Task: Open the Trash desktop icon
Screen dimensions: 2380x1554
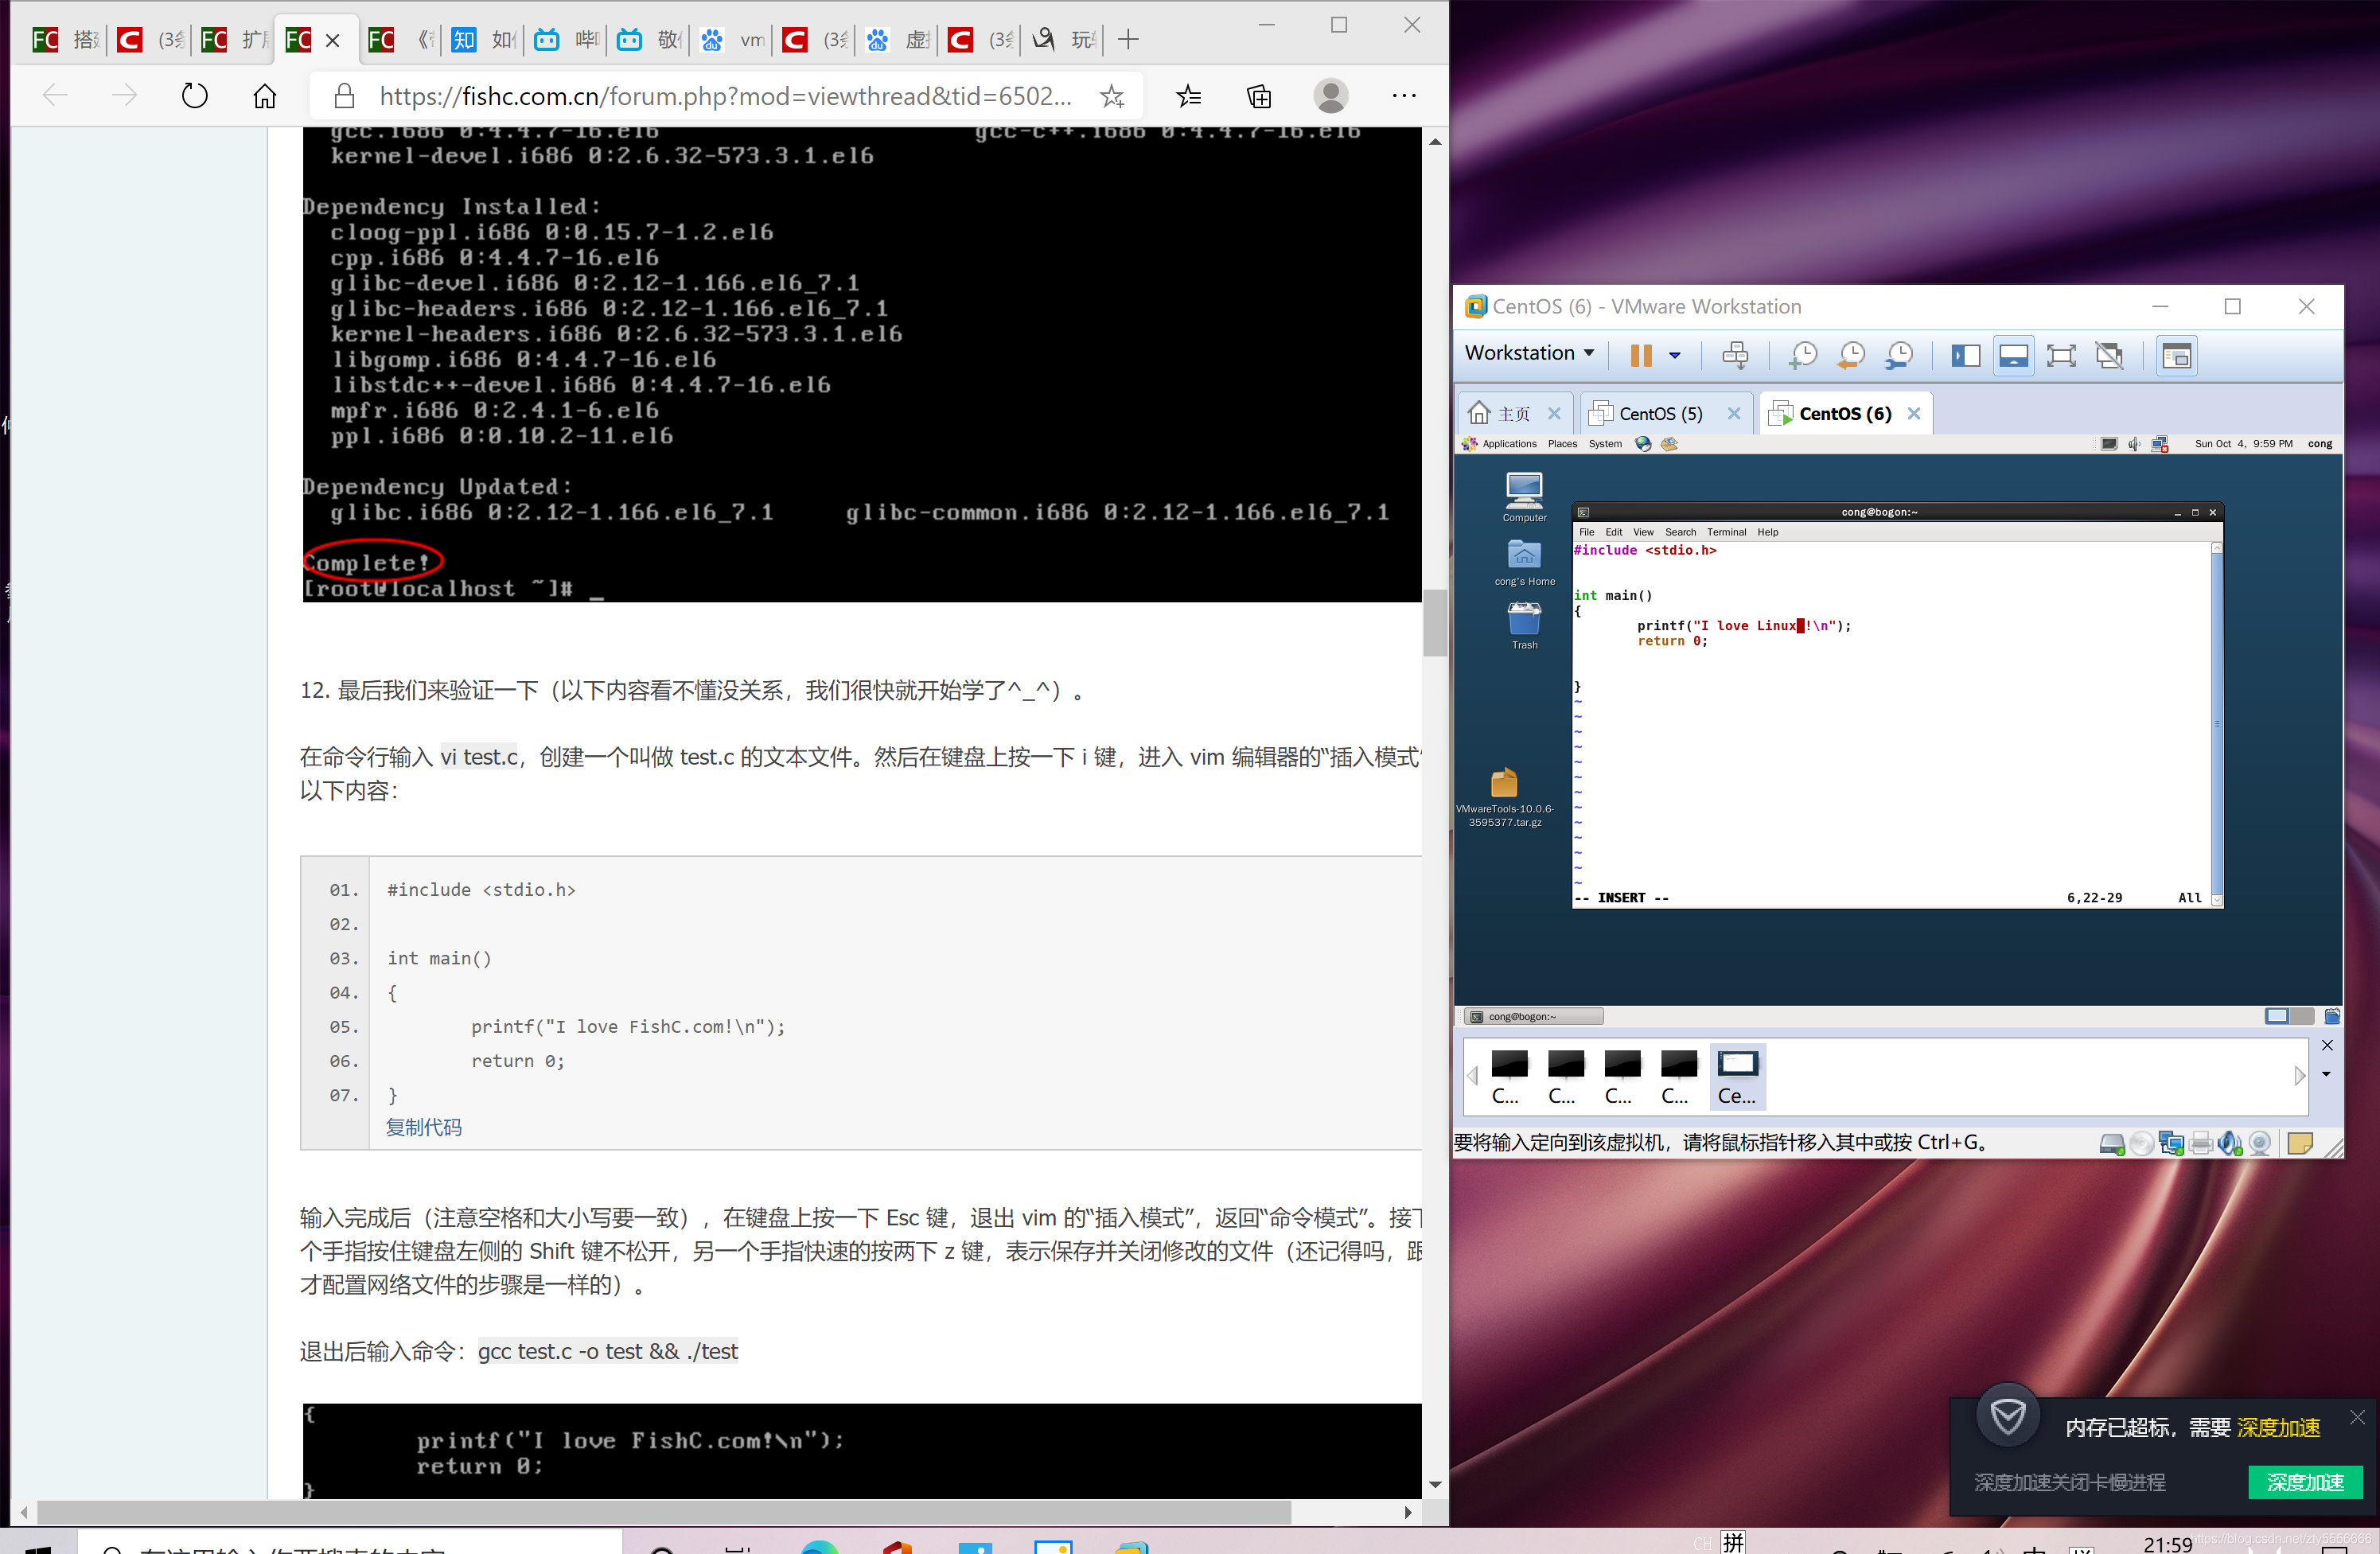Action: click(x=1524, y=626)
